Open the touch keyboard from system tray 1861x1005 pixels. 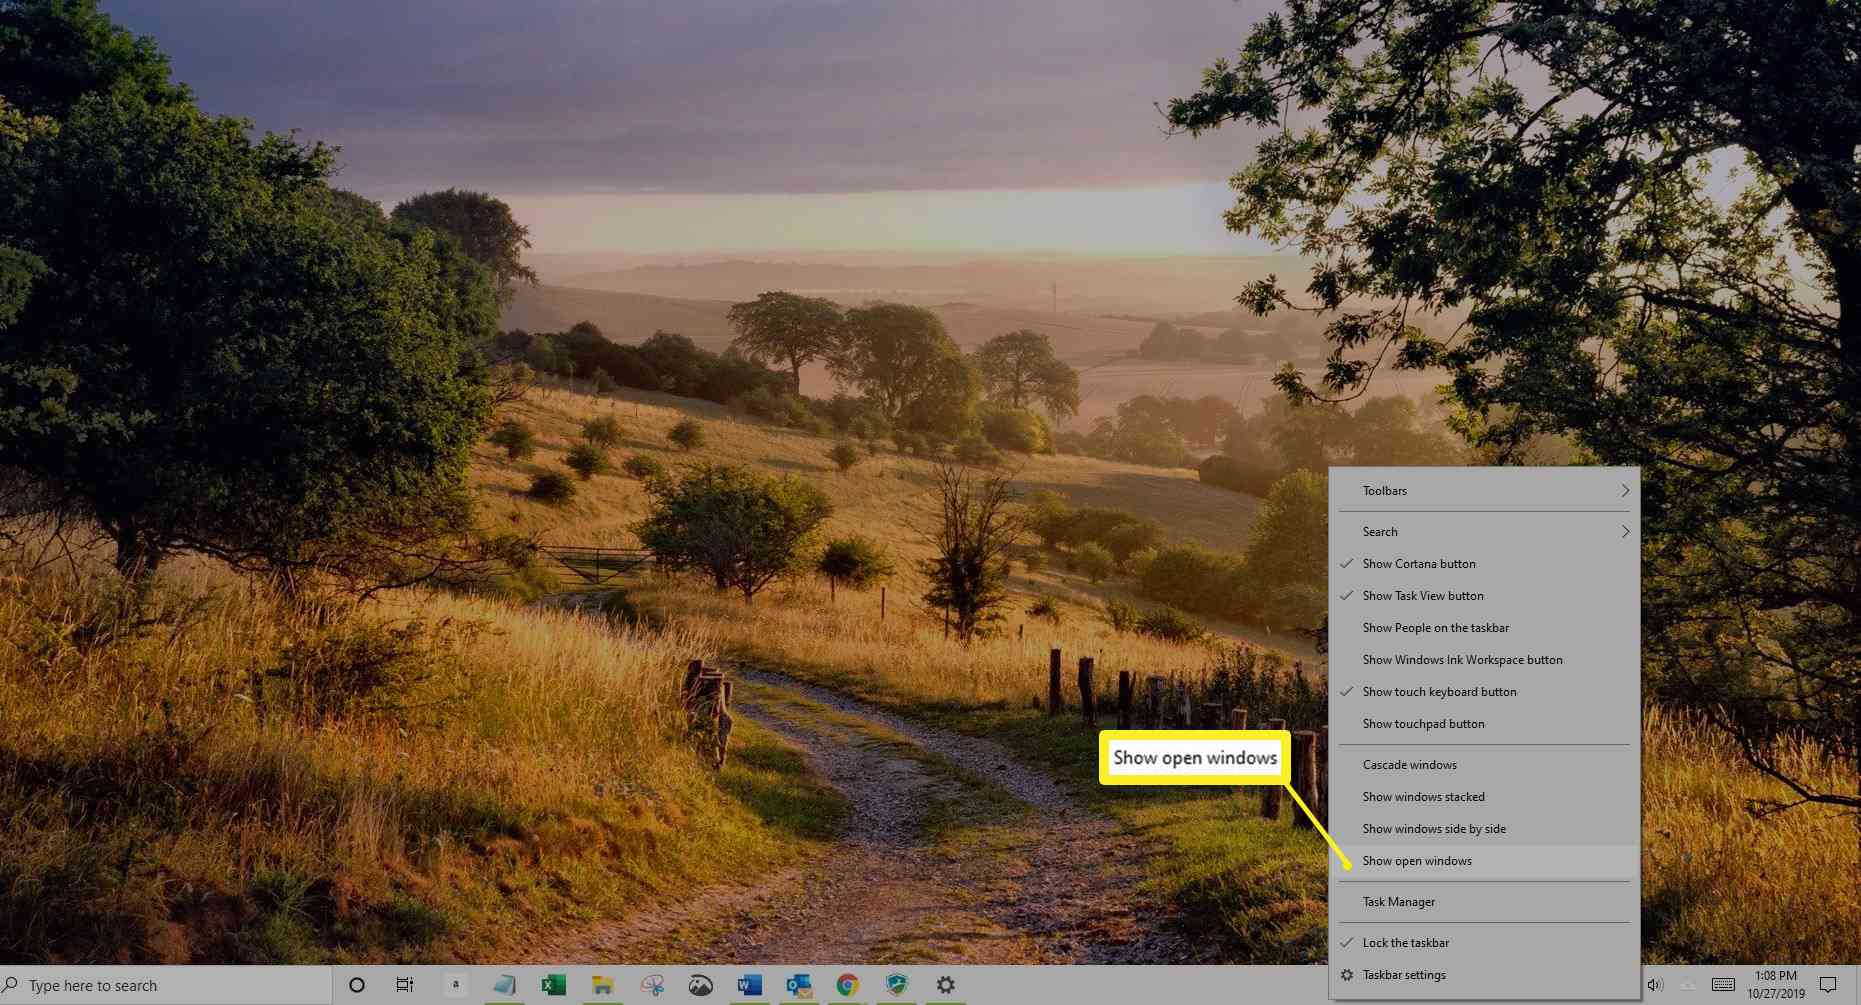[1723, 985]
